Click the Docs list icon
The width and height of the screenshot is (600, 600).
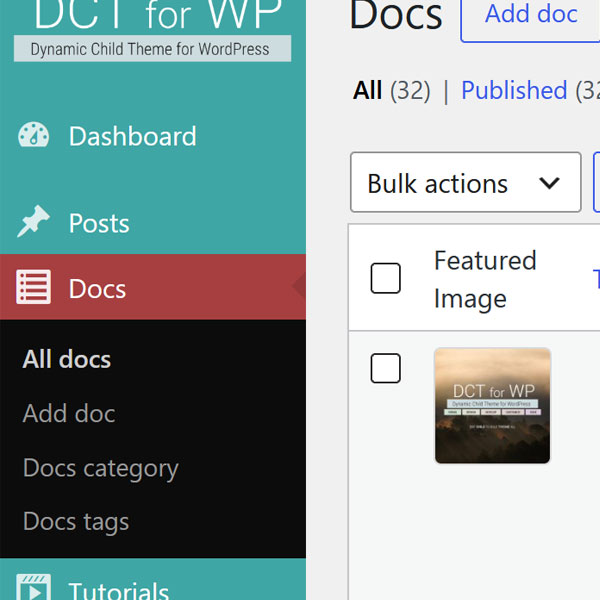pyautogui.click(x=34, y=287)
